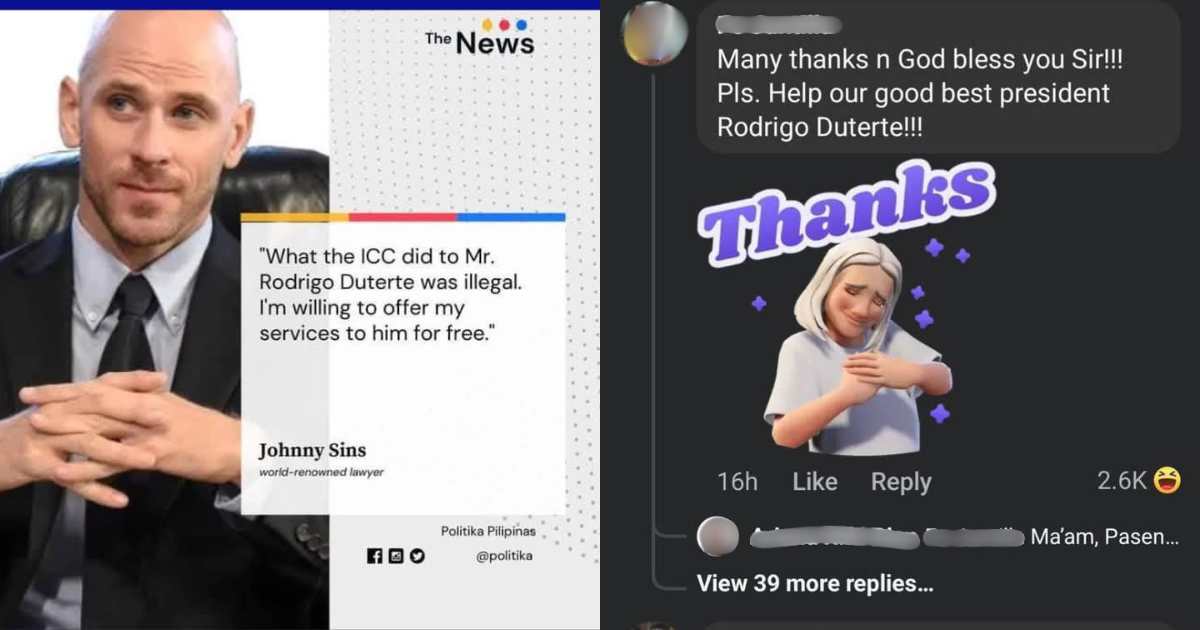The image size is (1200, 630).
Task: Click the laughing reaction emoji beside 2.6K
Action: pyautogui.click(x=1166, y=481)
